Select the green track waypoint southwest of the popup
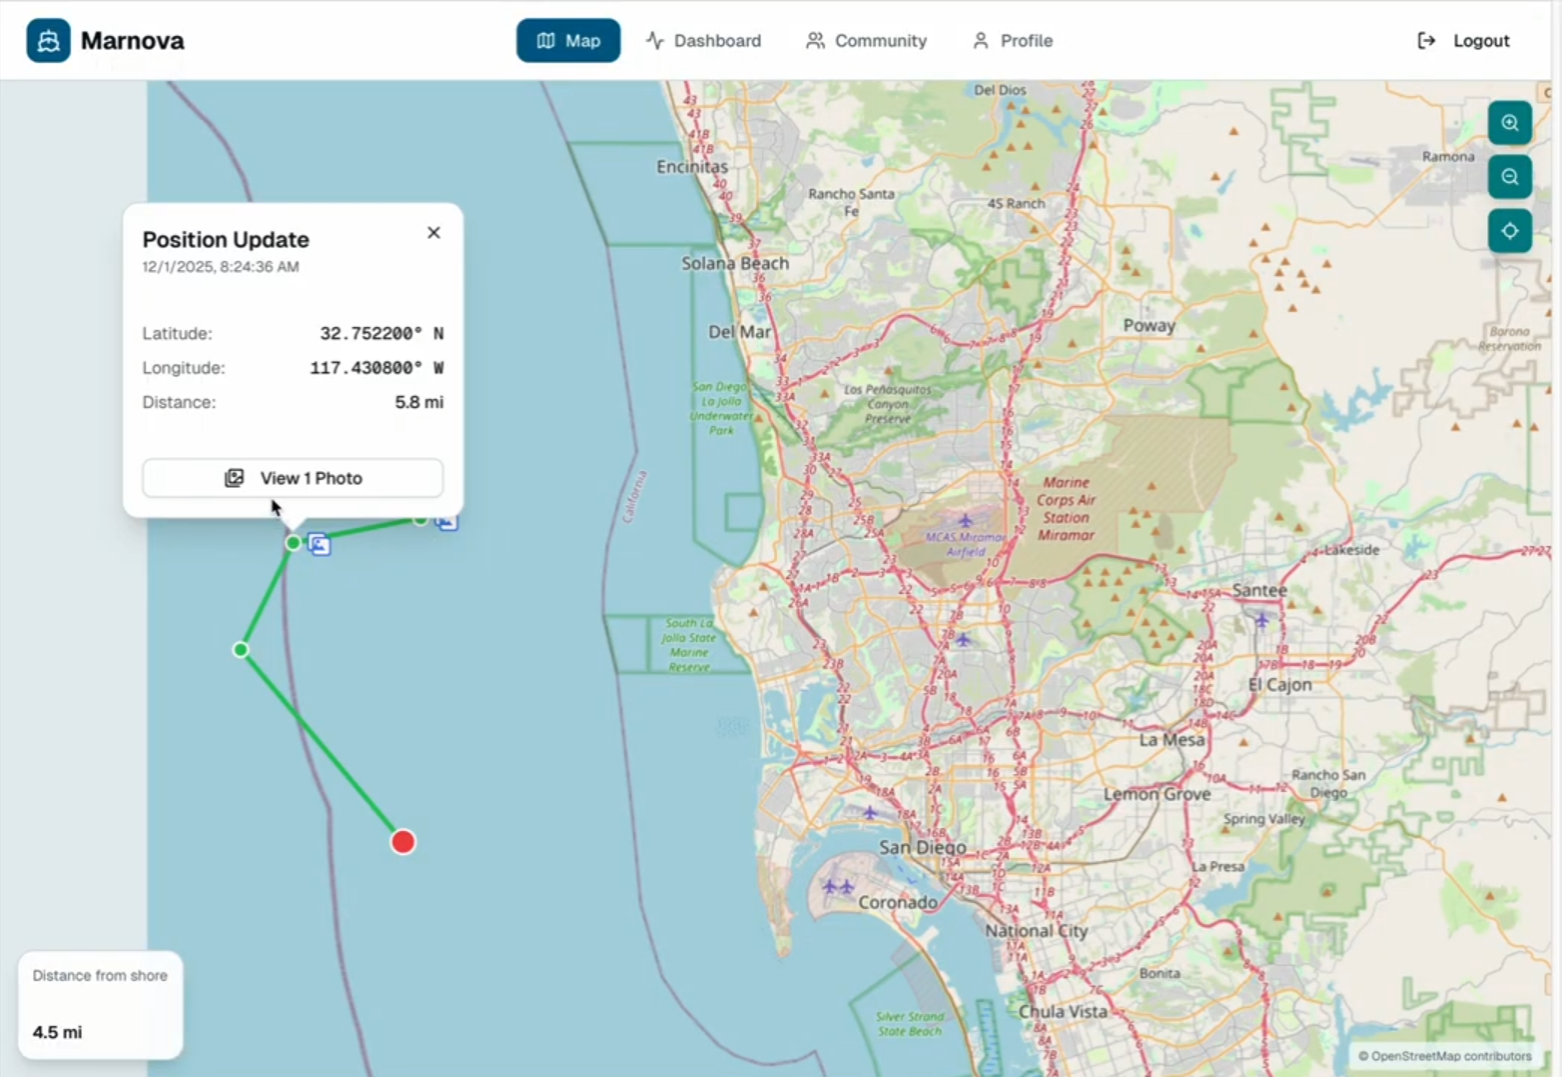This screenshot has height=1077, width=1562. [241, 650]
